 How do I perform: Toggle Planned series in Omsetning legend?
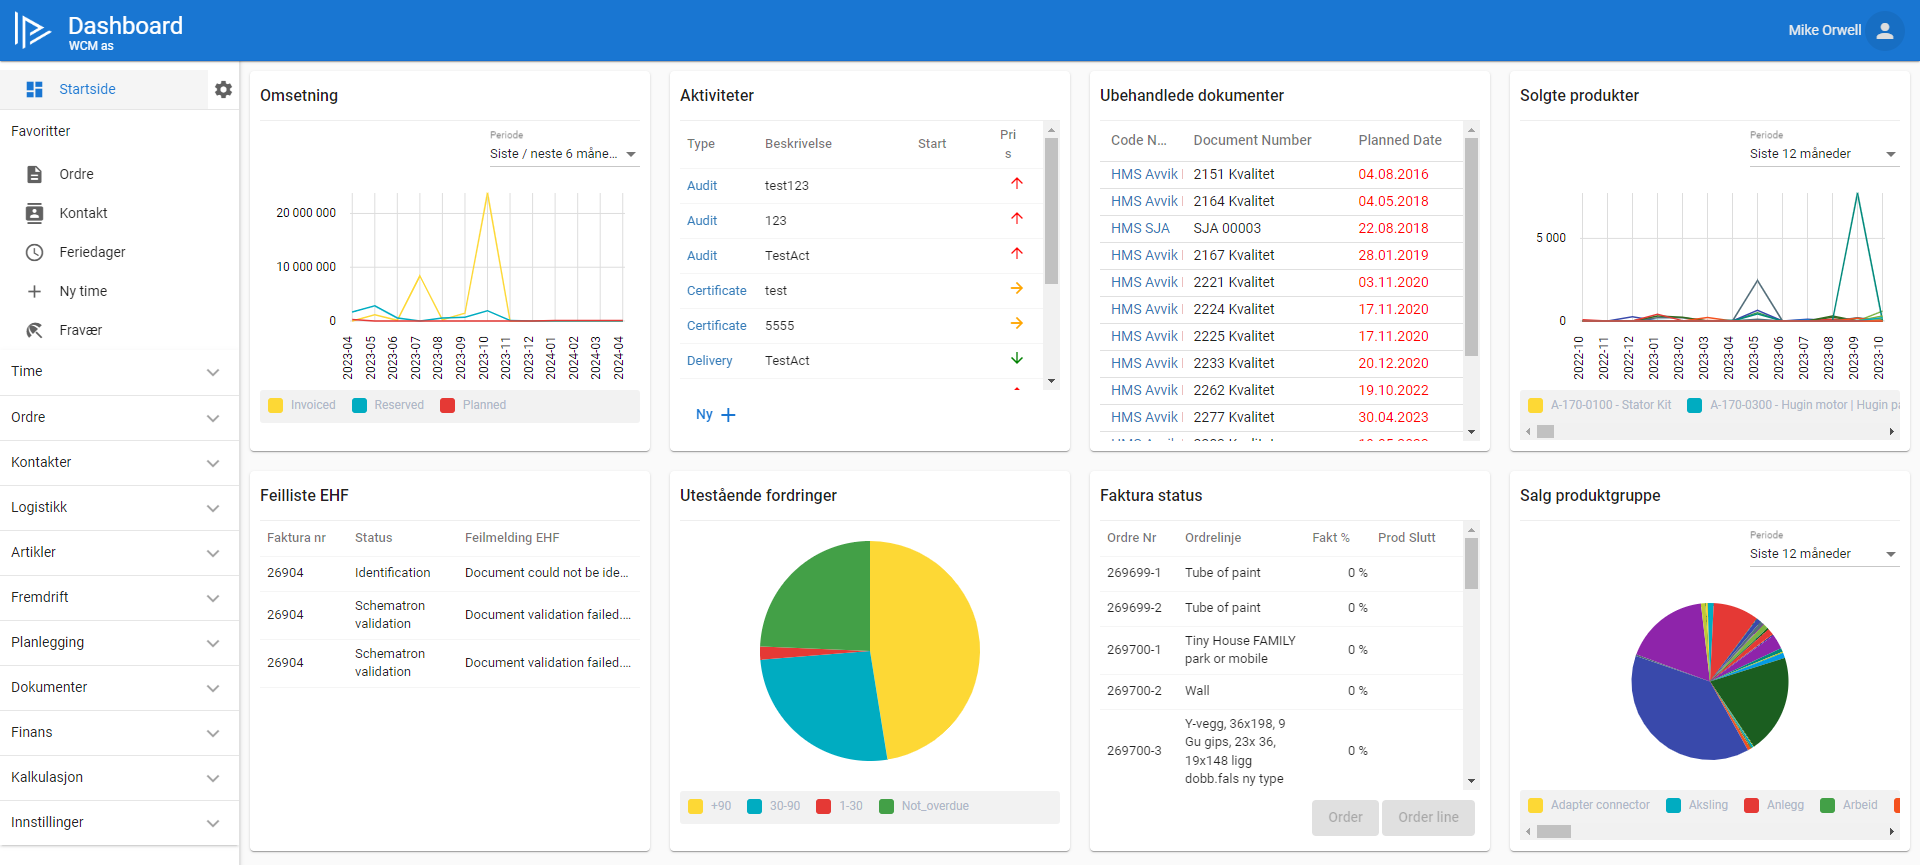pos(474,405)
